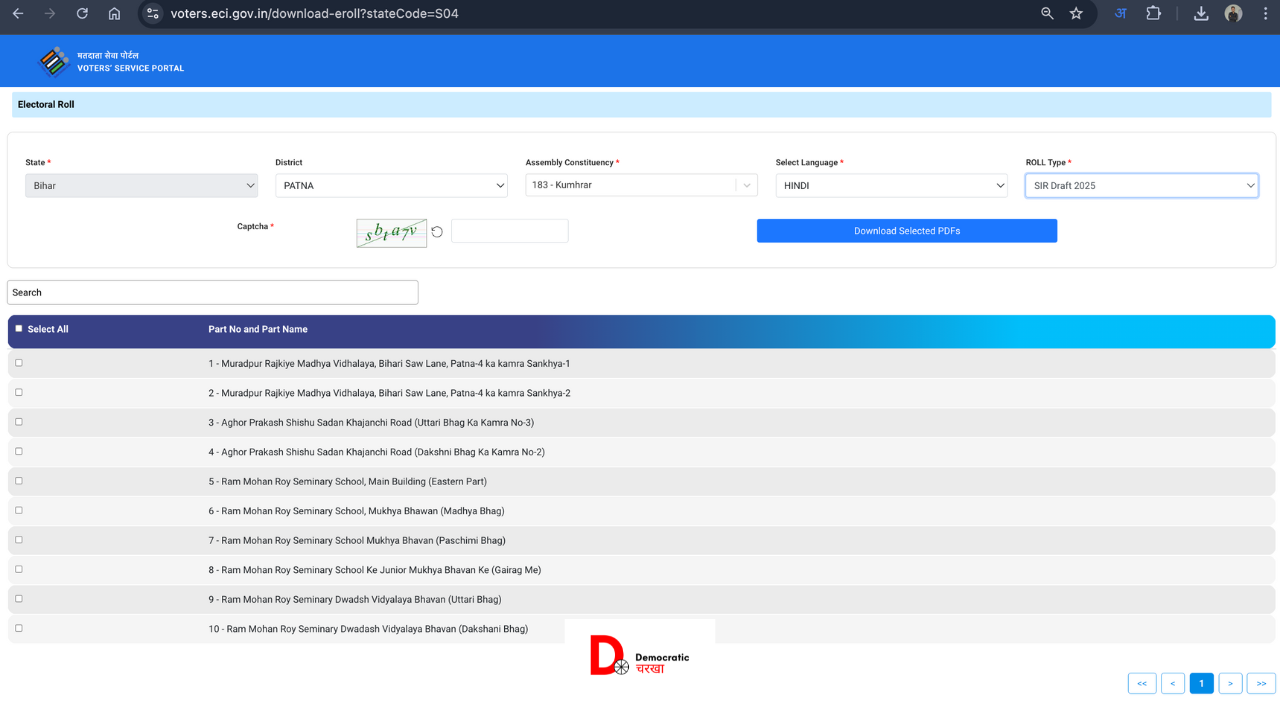This screenshot has width=1280, height=720.
Task: Click the zoom magnifier icon in address bar
Action: (1047, 14)
